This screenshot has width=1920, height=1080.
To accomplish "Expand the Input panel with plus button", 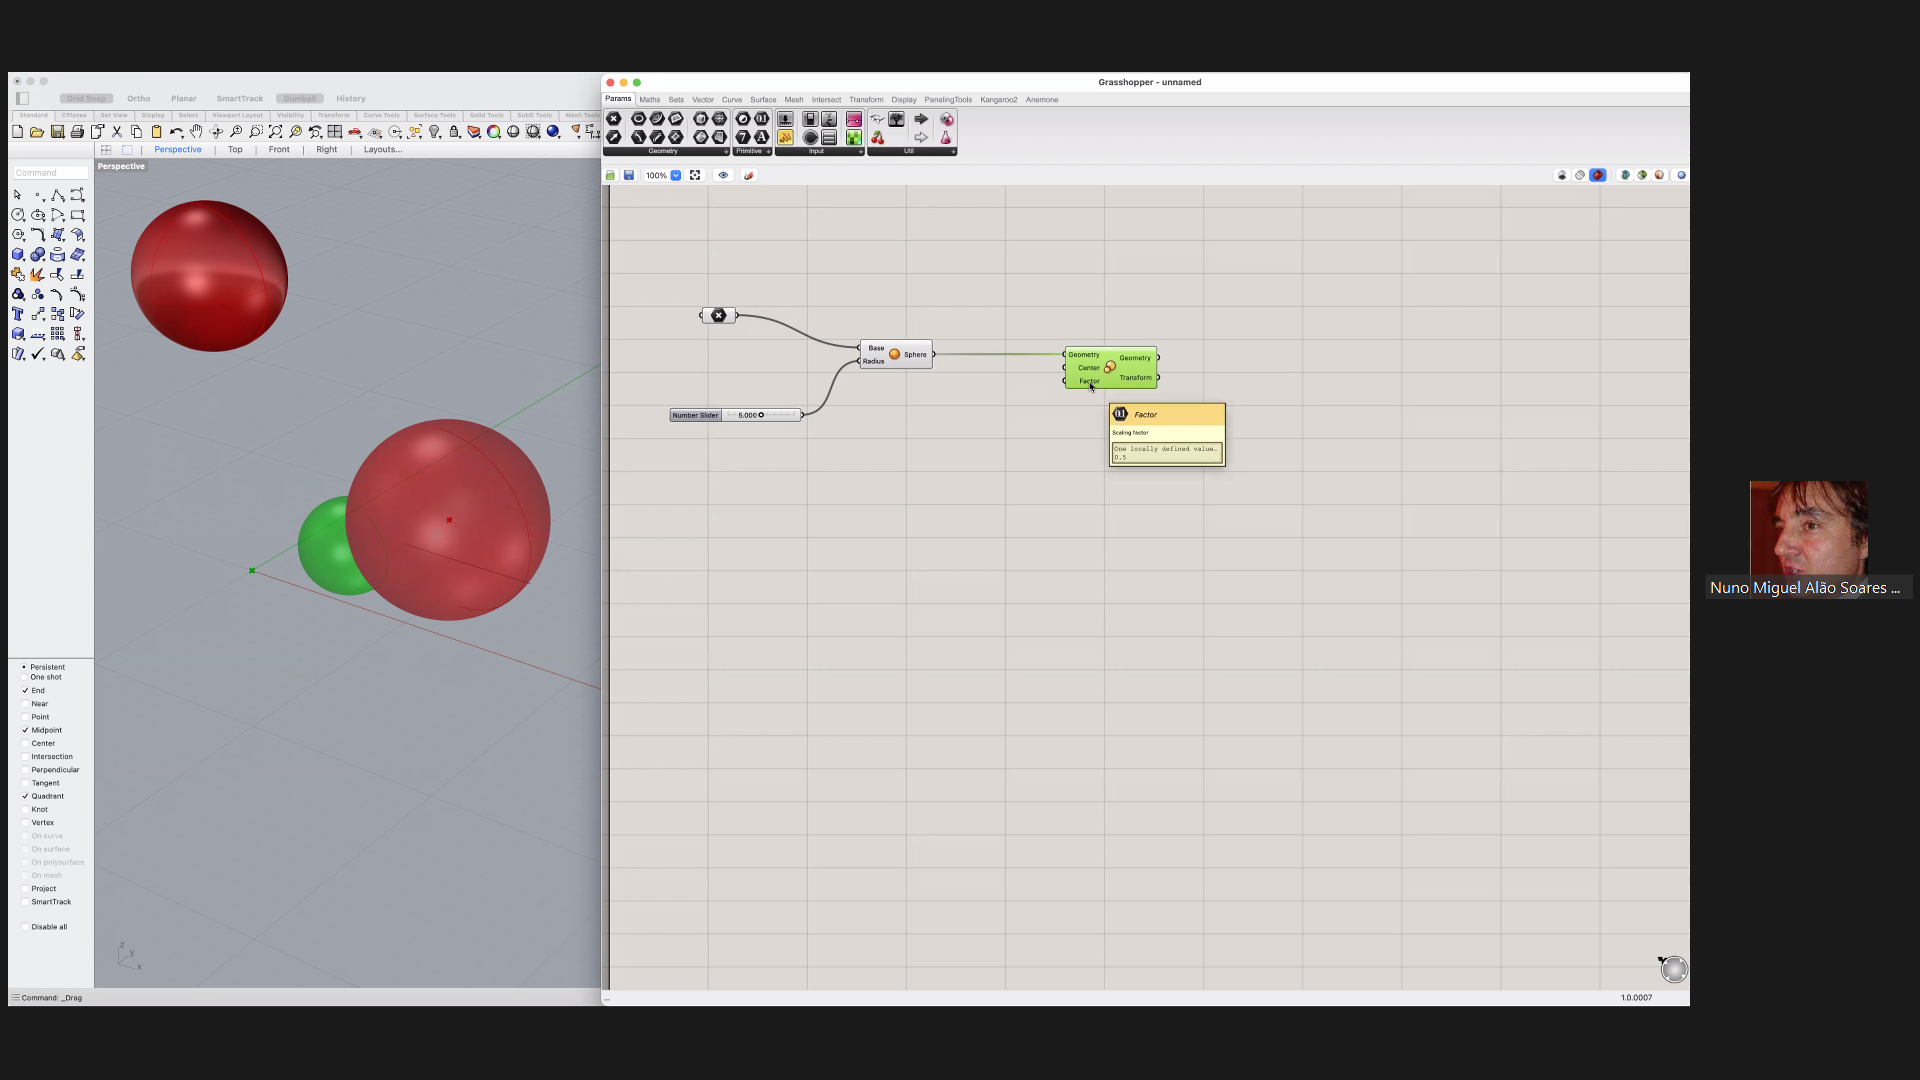I will pyautogui.click(x=861, y=151).
